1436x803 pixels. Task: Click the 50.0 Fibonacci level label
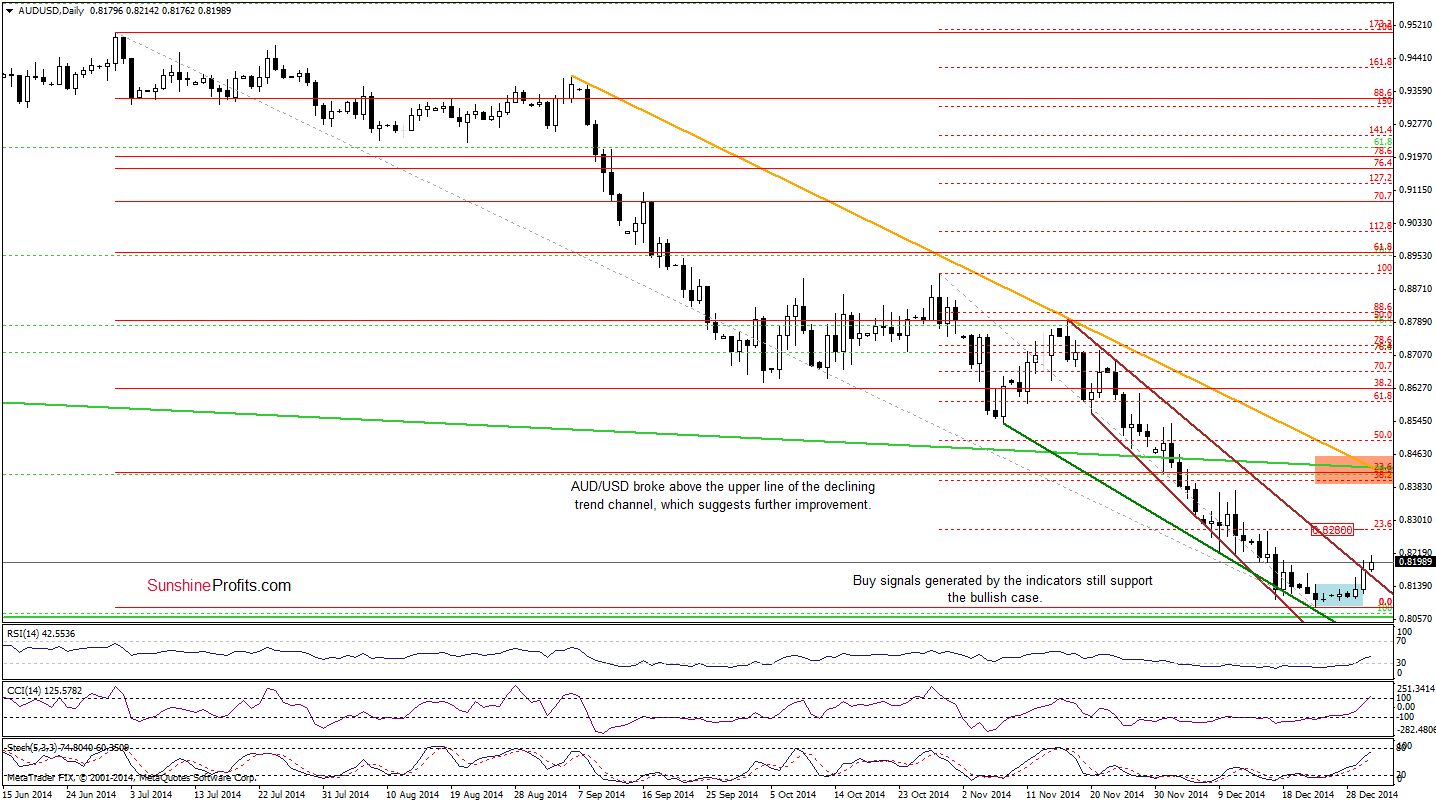[1384, 435]
